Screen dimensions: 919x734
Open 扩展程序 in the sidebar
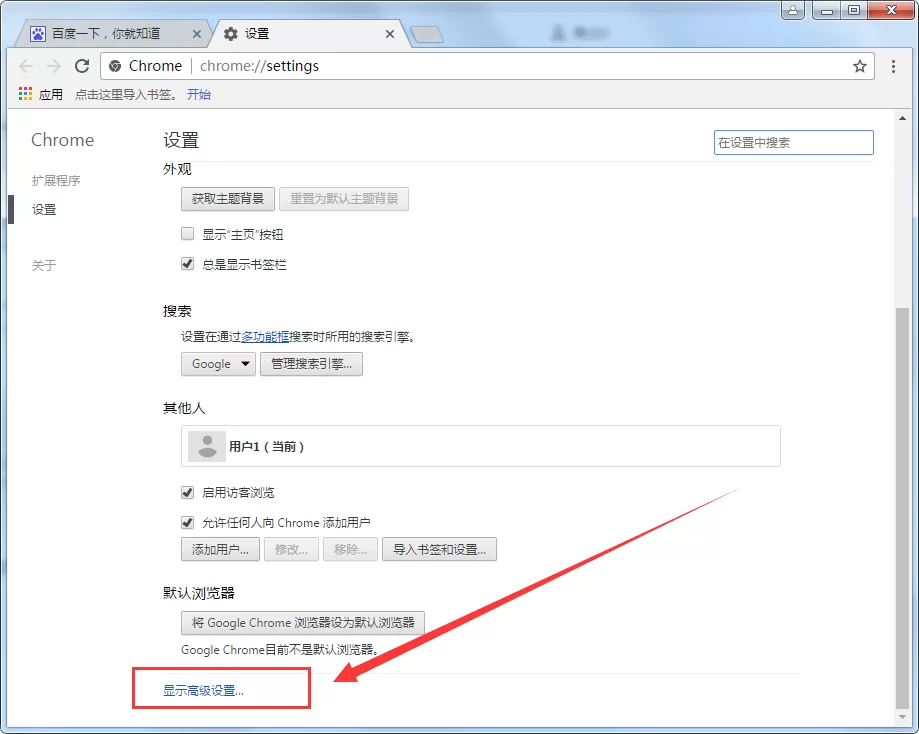[x=56, y=181]
